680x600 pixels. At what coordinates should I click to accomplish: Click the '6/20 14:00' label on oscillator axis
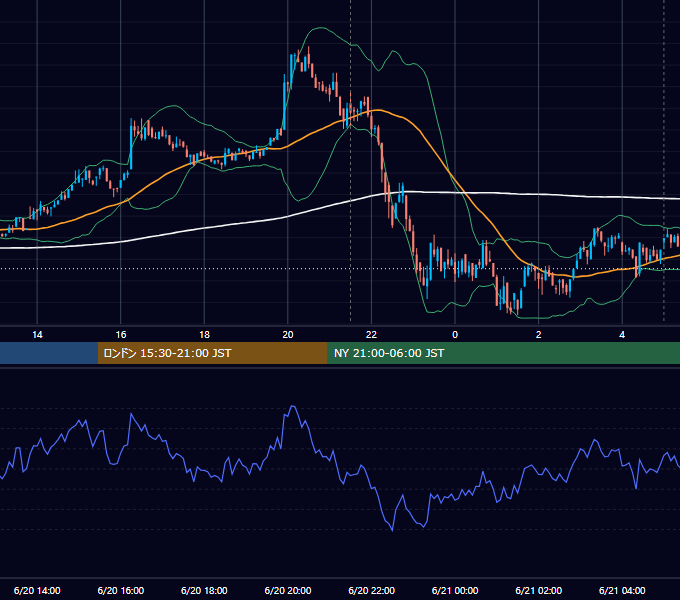pyautogui.click(x=37, y=590)
